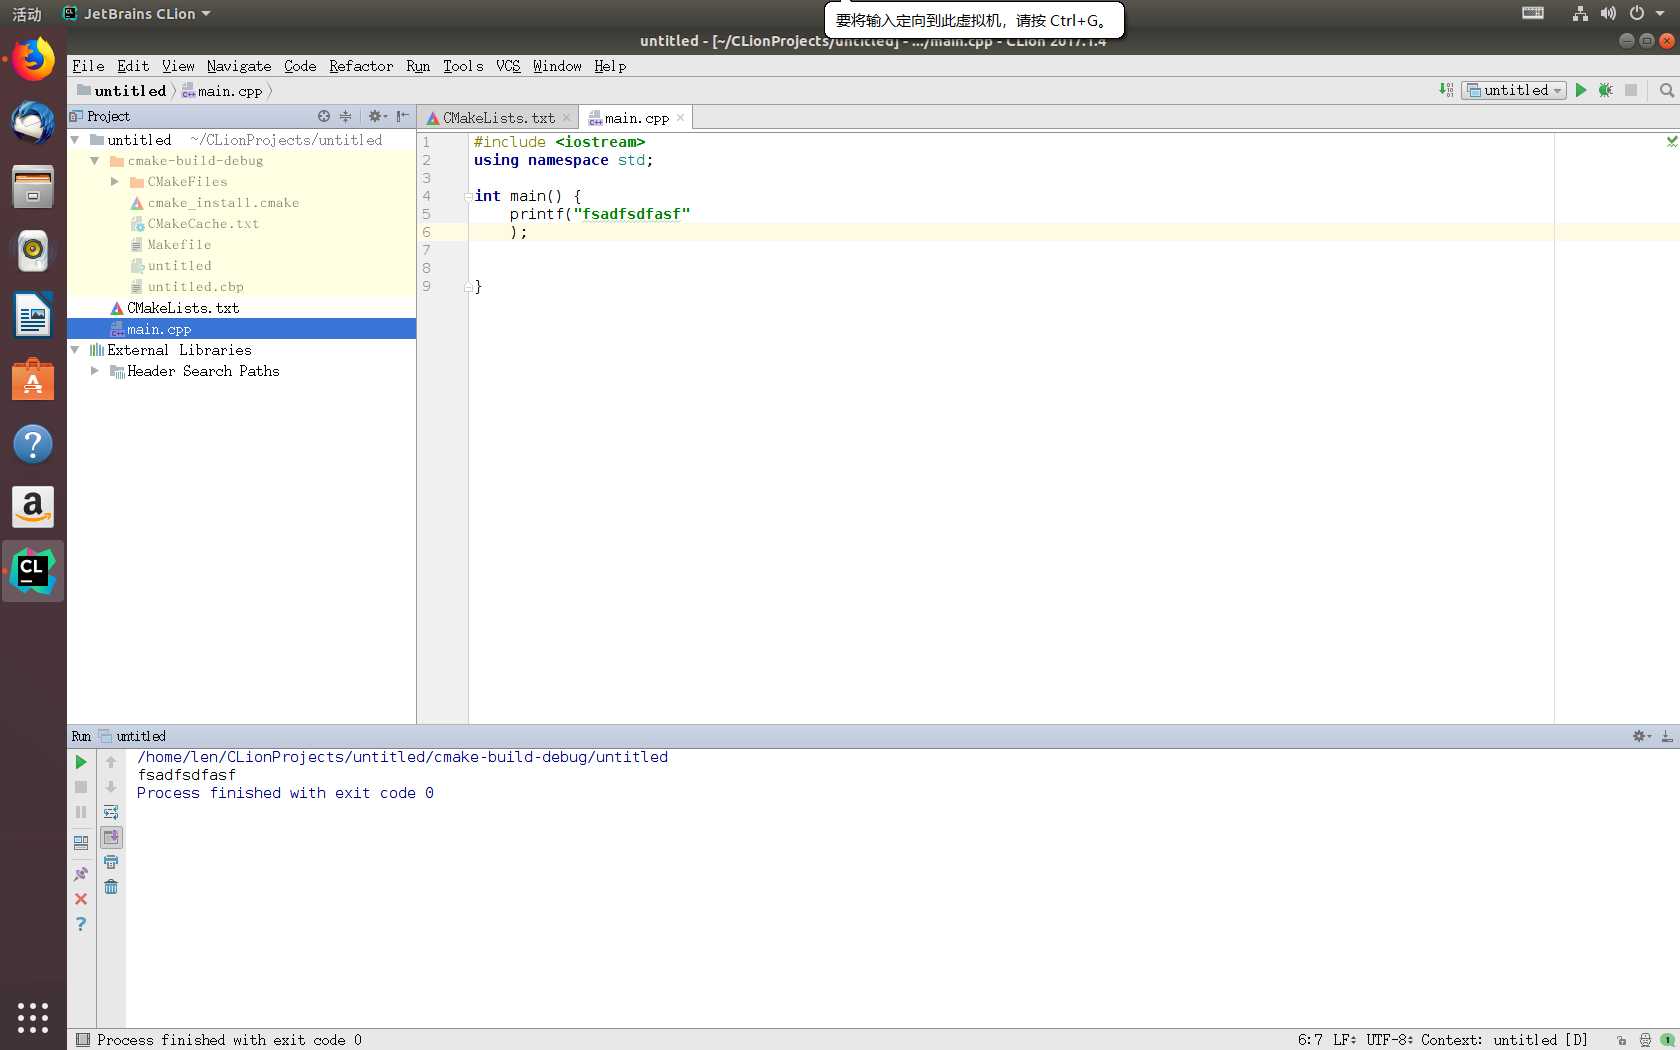The image size is (1680, 1050).
Task: Open system volume icon in top bar
Action: [x=1608, y=13]
